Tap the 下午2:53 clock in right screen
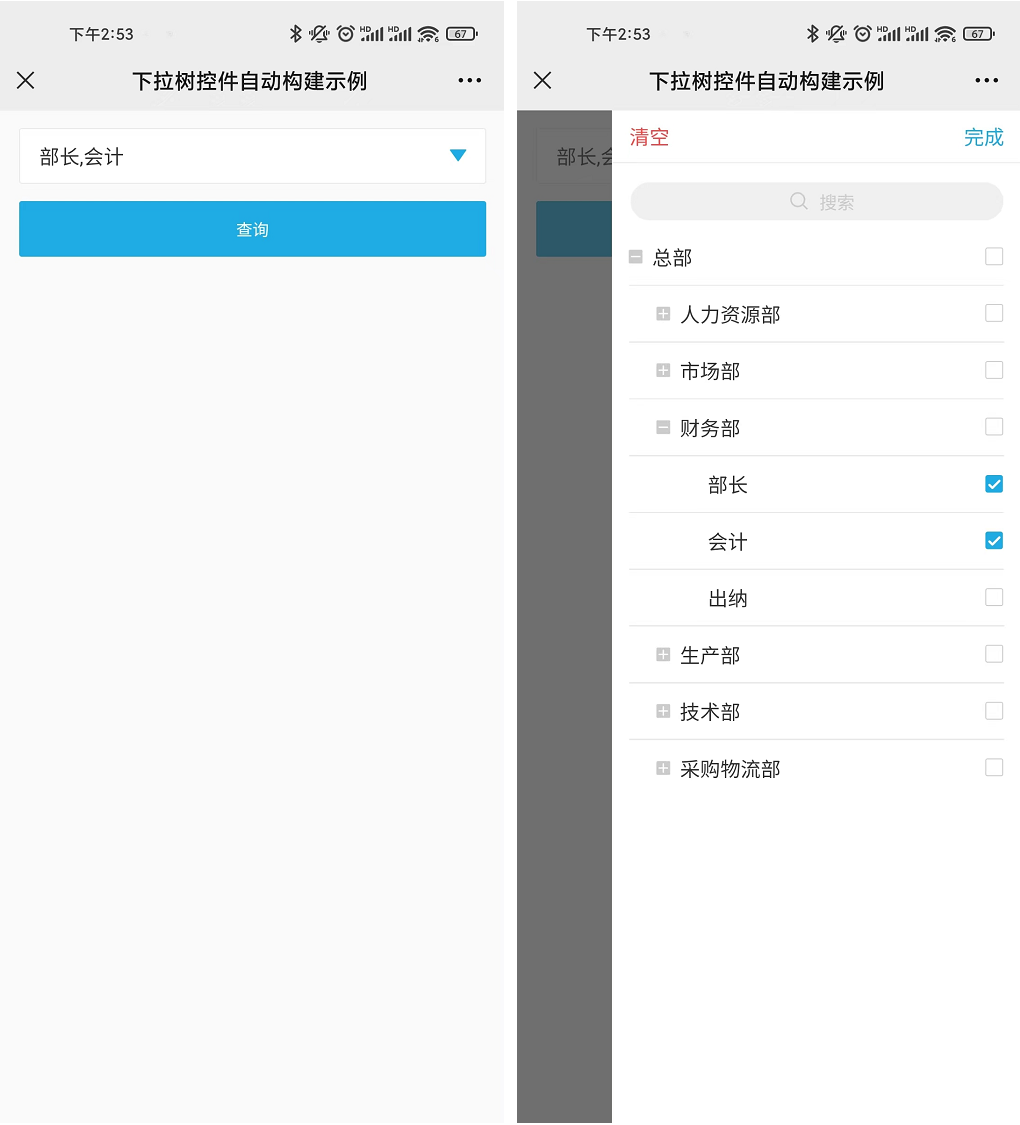 618,34
